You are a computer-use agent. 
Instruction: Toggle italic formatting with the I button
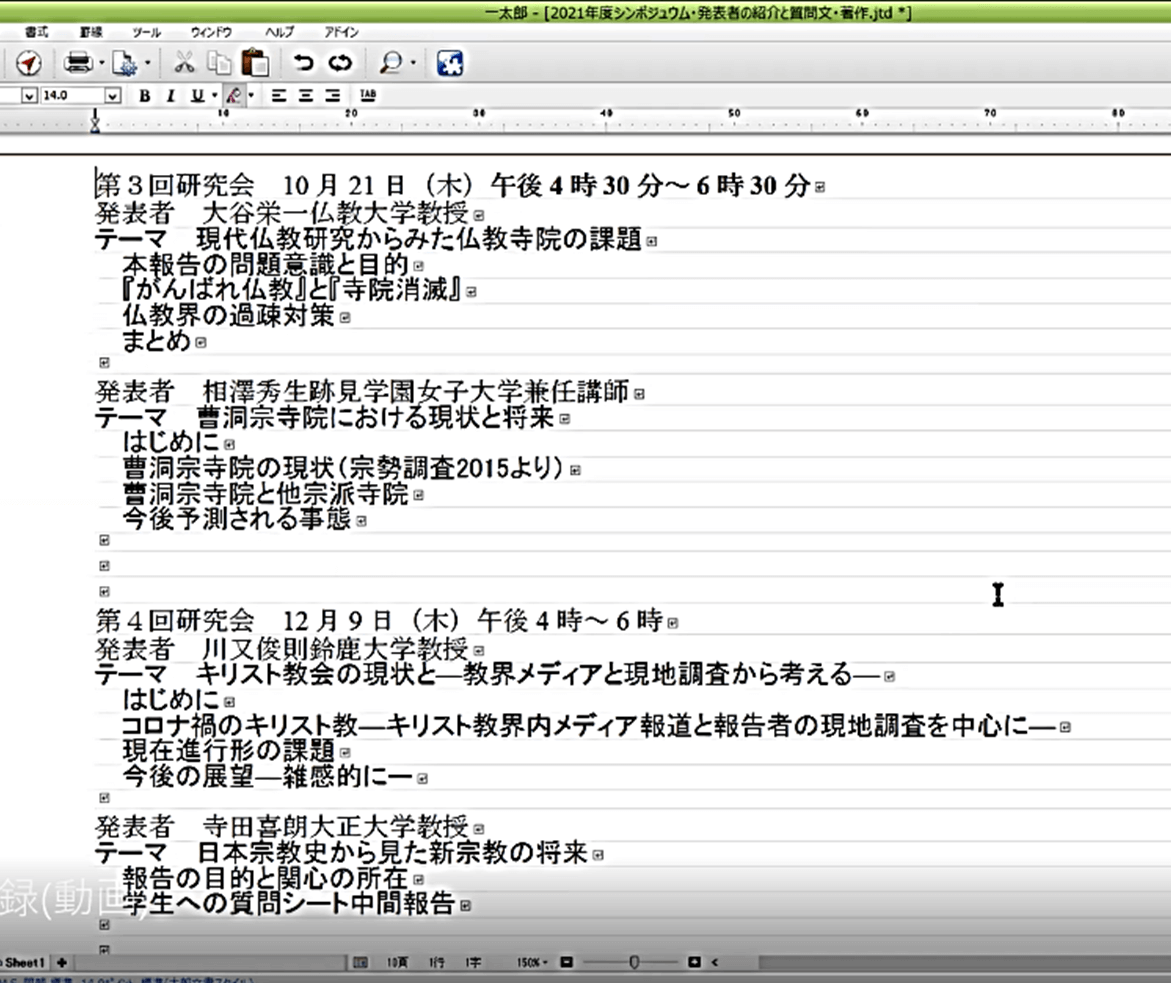170,96
